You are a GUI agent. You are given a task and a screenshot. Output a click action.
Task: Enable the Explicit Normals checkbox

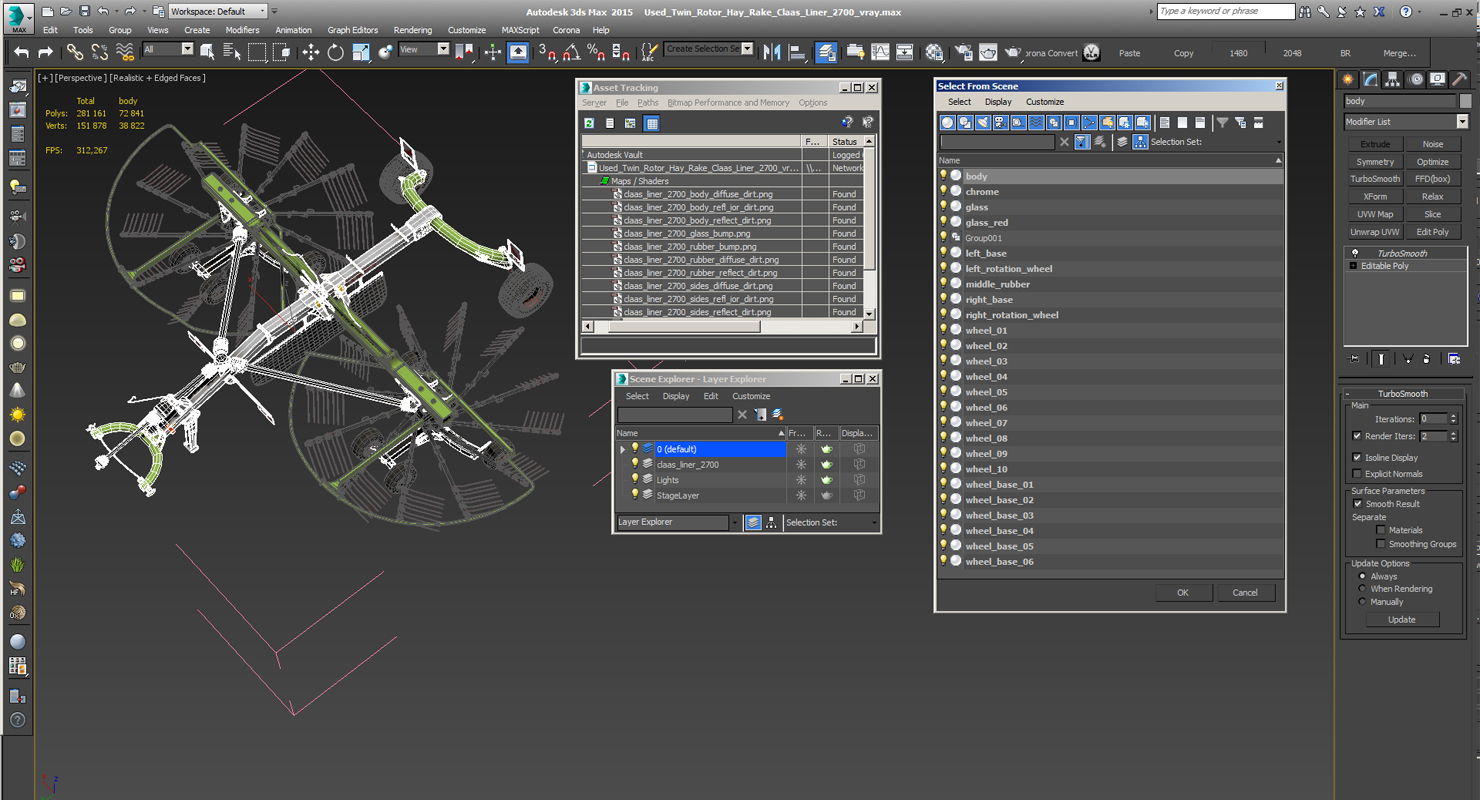1357,474
